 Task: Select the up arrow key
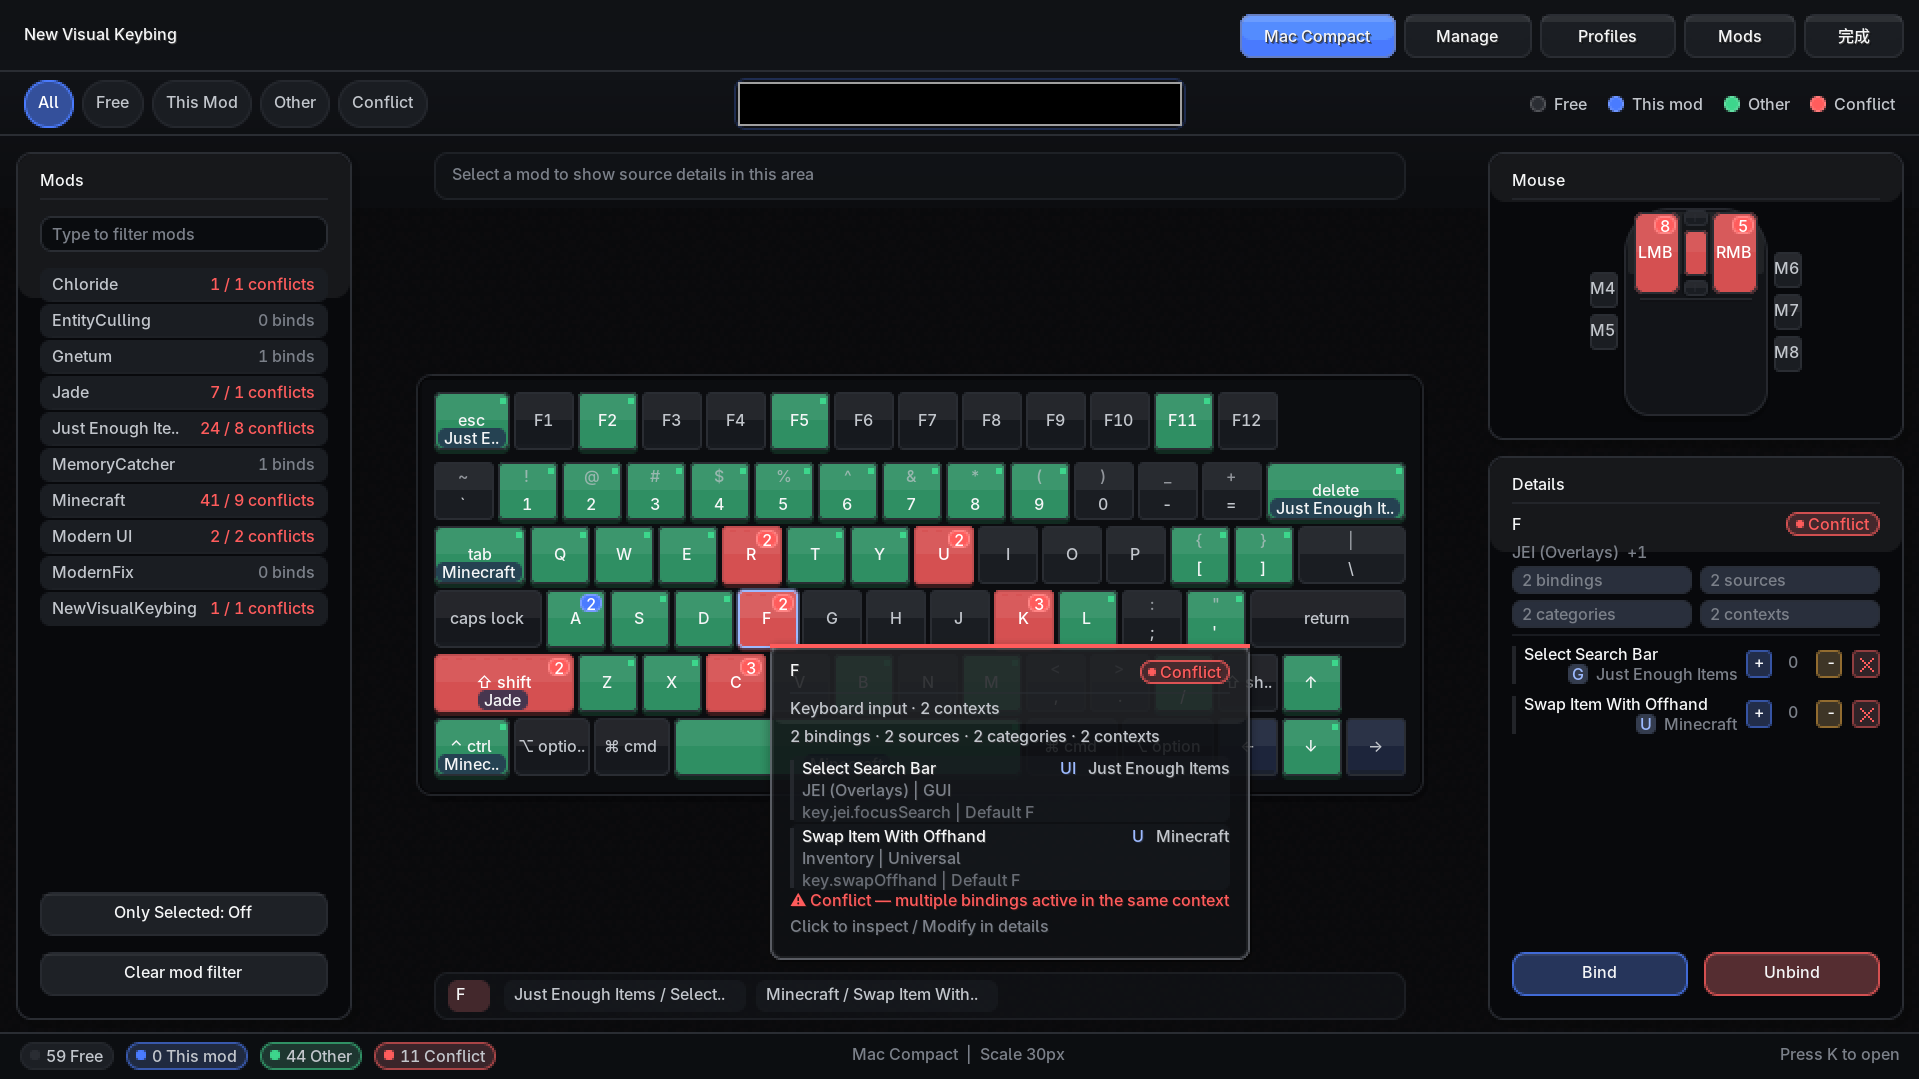click(1311, 683)
